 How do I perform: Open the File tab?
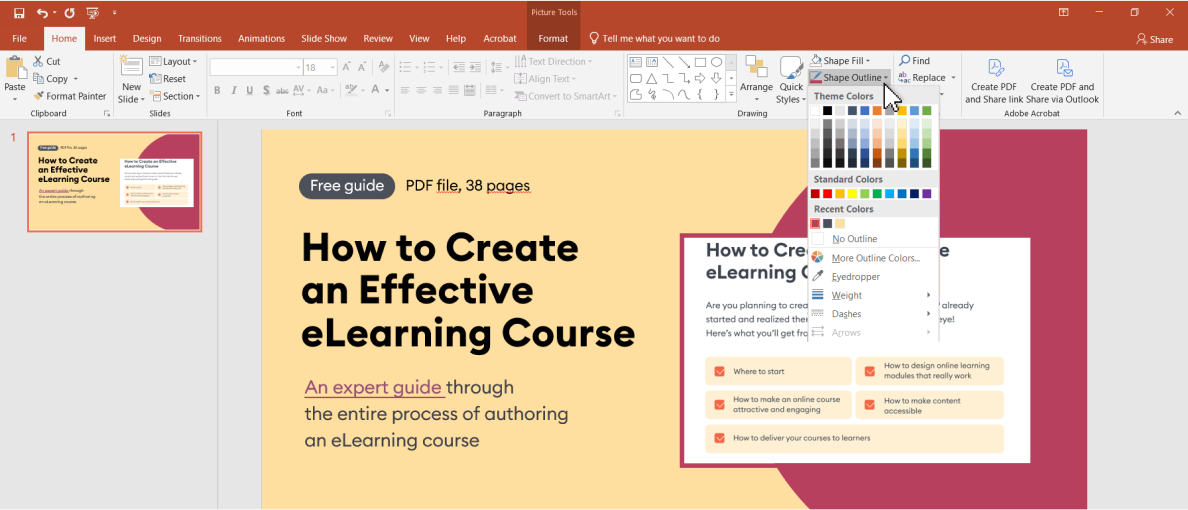pos(20,39)
